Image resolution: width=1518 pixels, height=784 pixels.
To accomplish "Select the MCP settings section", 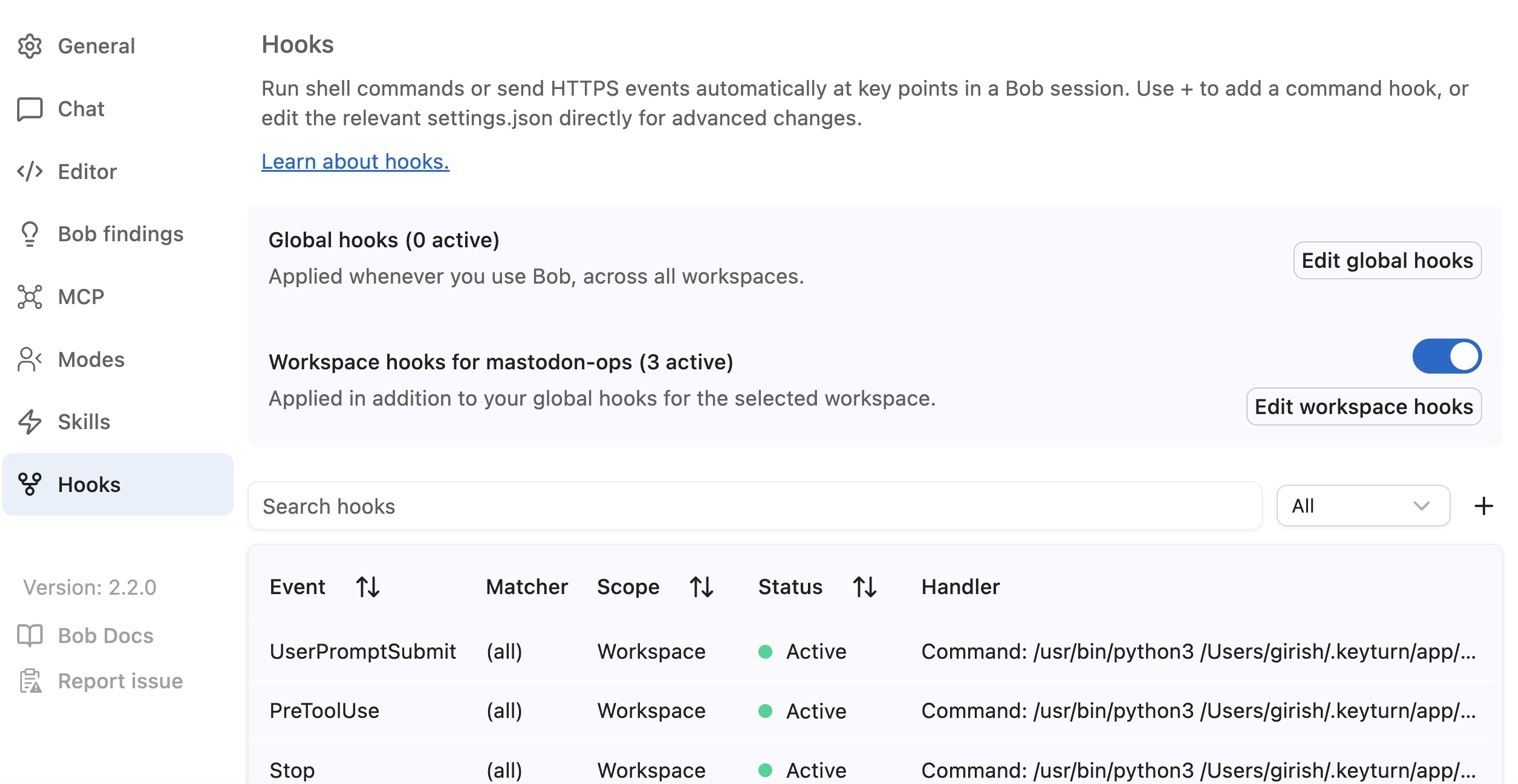I will click(x=117, y=297).
